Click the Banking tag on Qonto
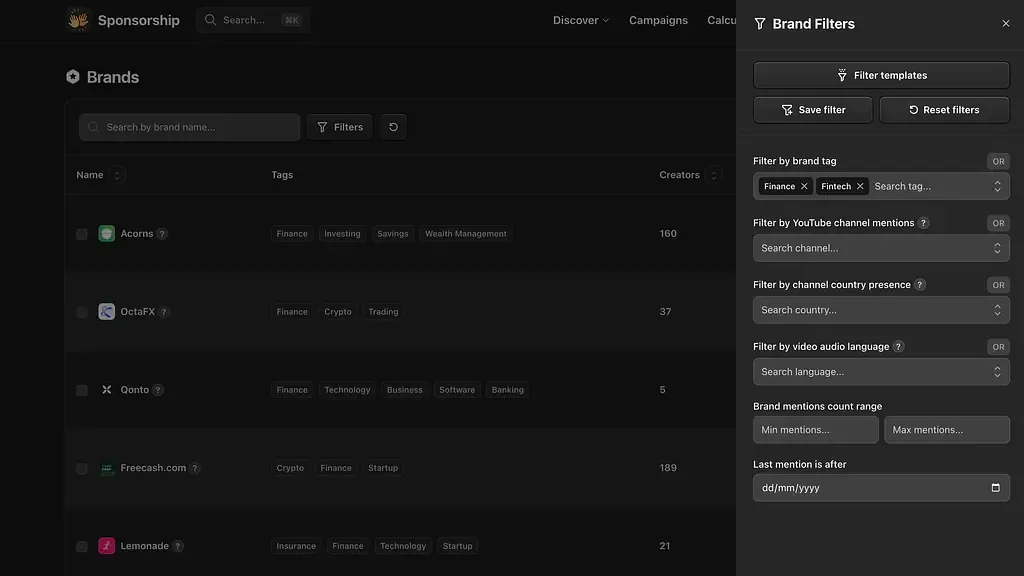The width and height of the screenshot is (1024, 576). [507, 390]
